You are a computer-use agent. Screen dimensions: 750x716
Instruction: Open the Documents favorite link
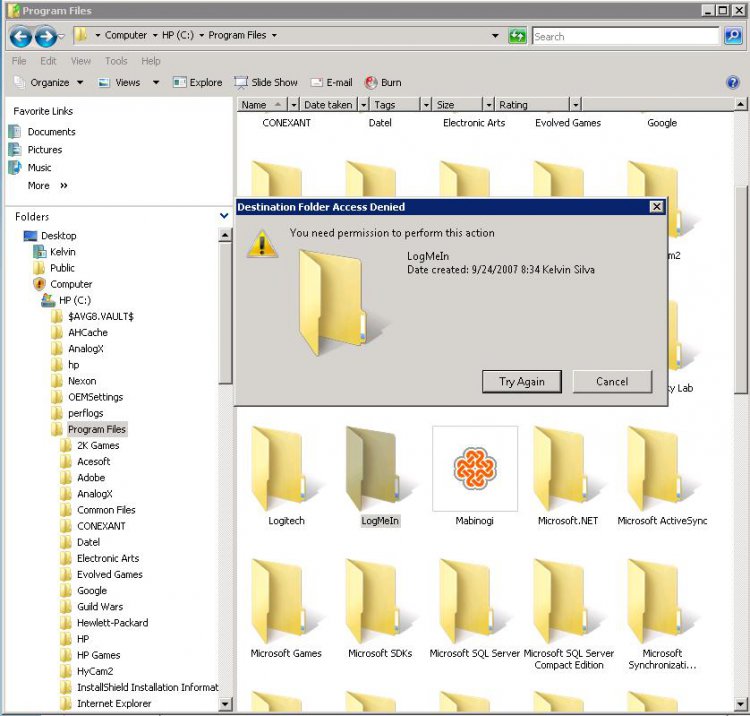click(43, 132)
